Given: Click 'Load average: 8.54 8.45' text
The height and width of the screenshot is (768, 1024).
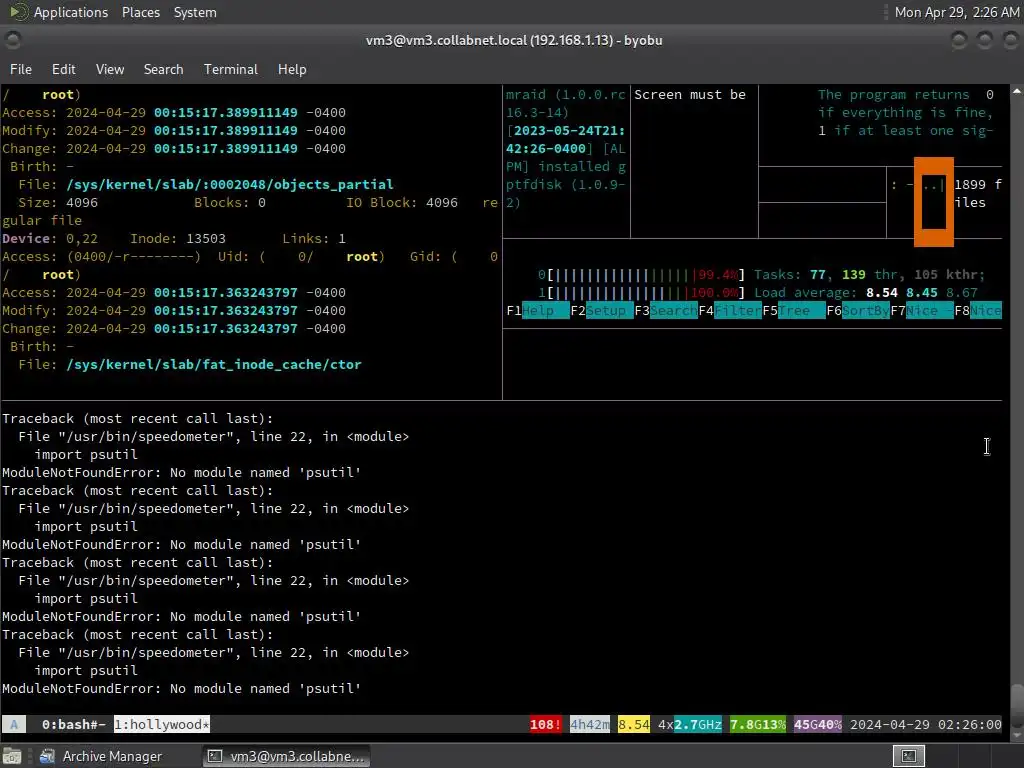Looking at the screenshot, I should tap(846, 293).
